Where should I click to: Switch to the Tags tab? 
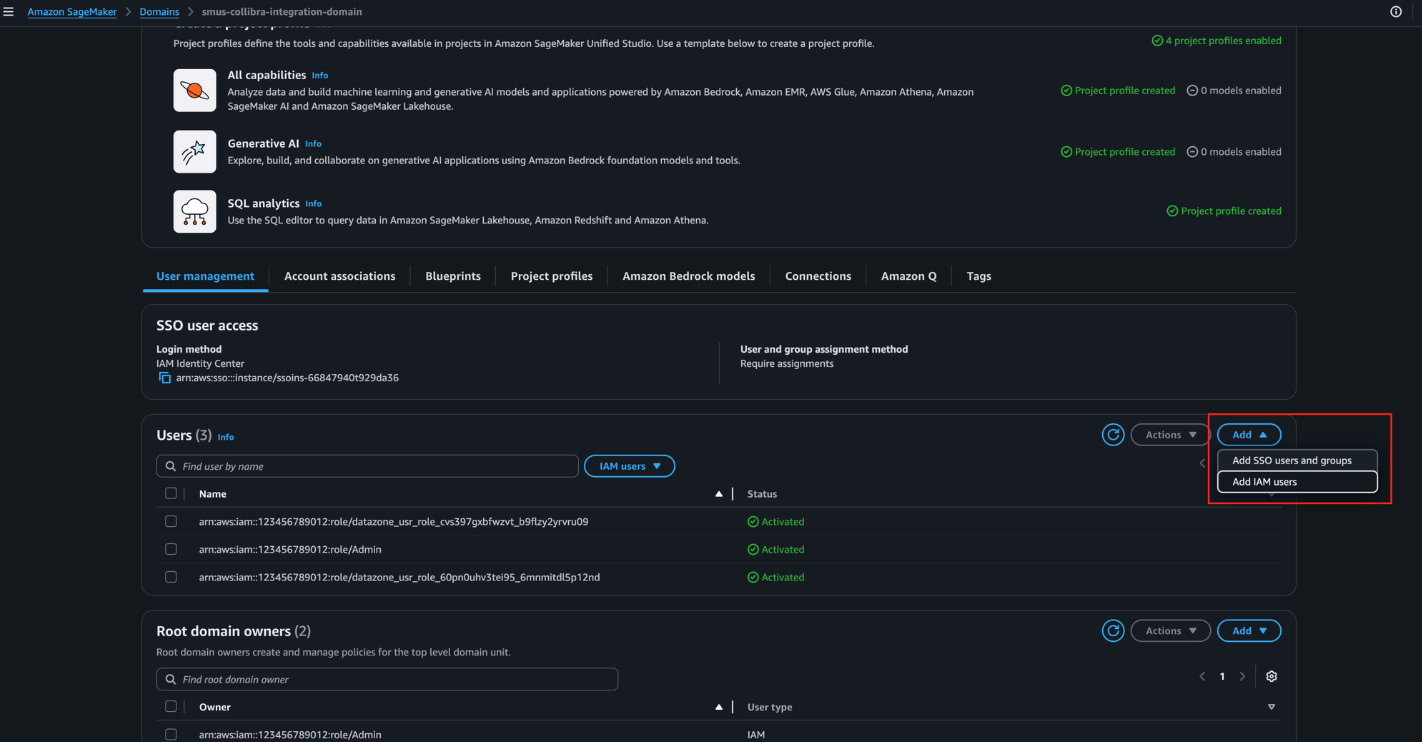[x=979, y=276]
